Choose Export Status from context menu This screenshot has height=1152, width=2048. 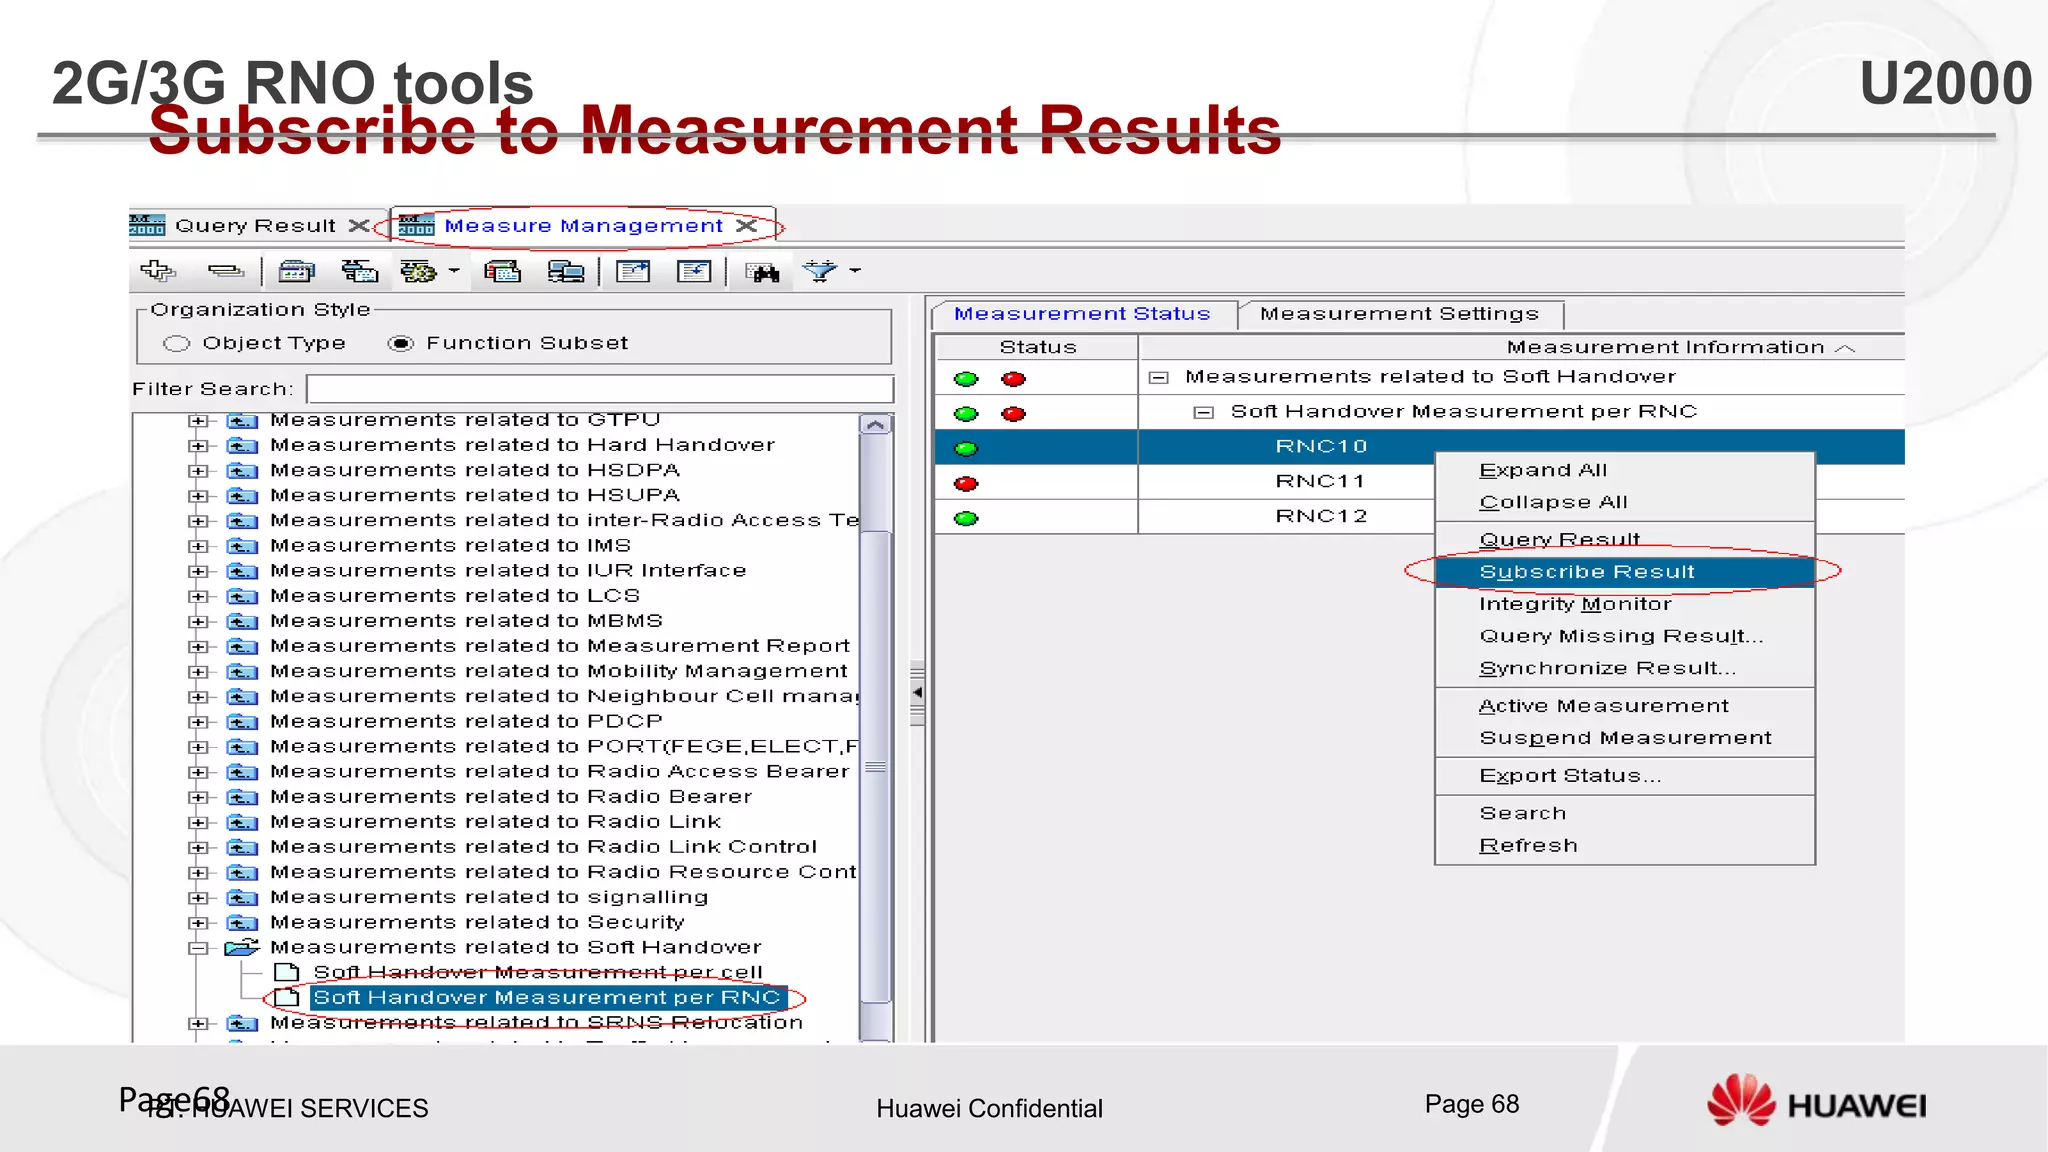(1624, 776)
